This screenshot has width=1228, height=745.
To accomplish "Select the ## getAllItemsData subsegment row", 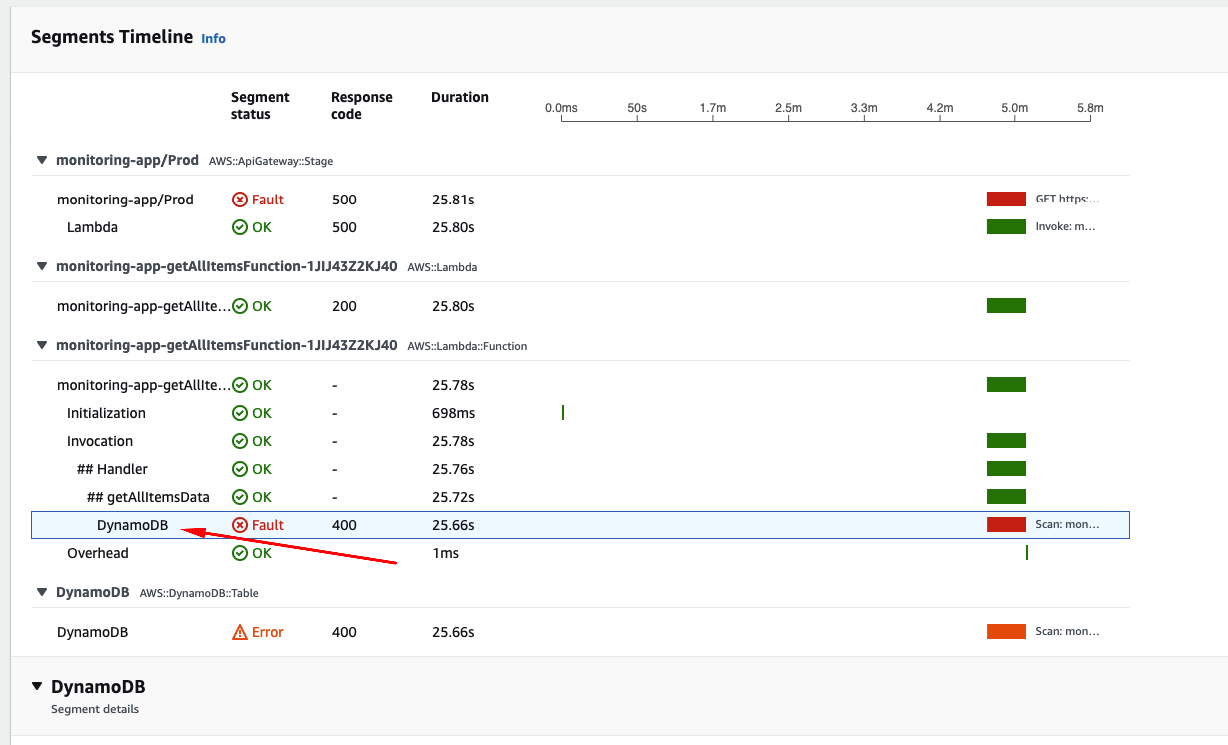I will [x=580, y=497].
